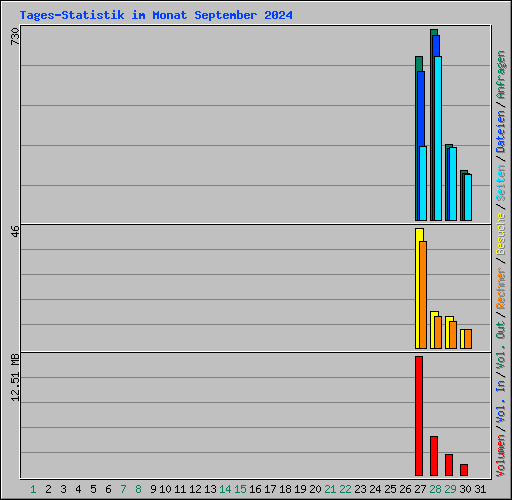This screenshot has height=500, width=512.
Task: Click the red Volumen bar for day 28
Action: 434,456
